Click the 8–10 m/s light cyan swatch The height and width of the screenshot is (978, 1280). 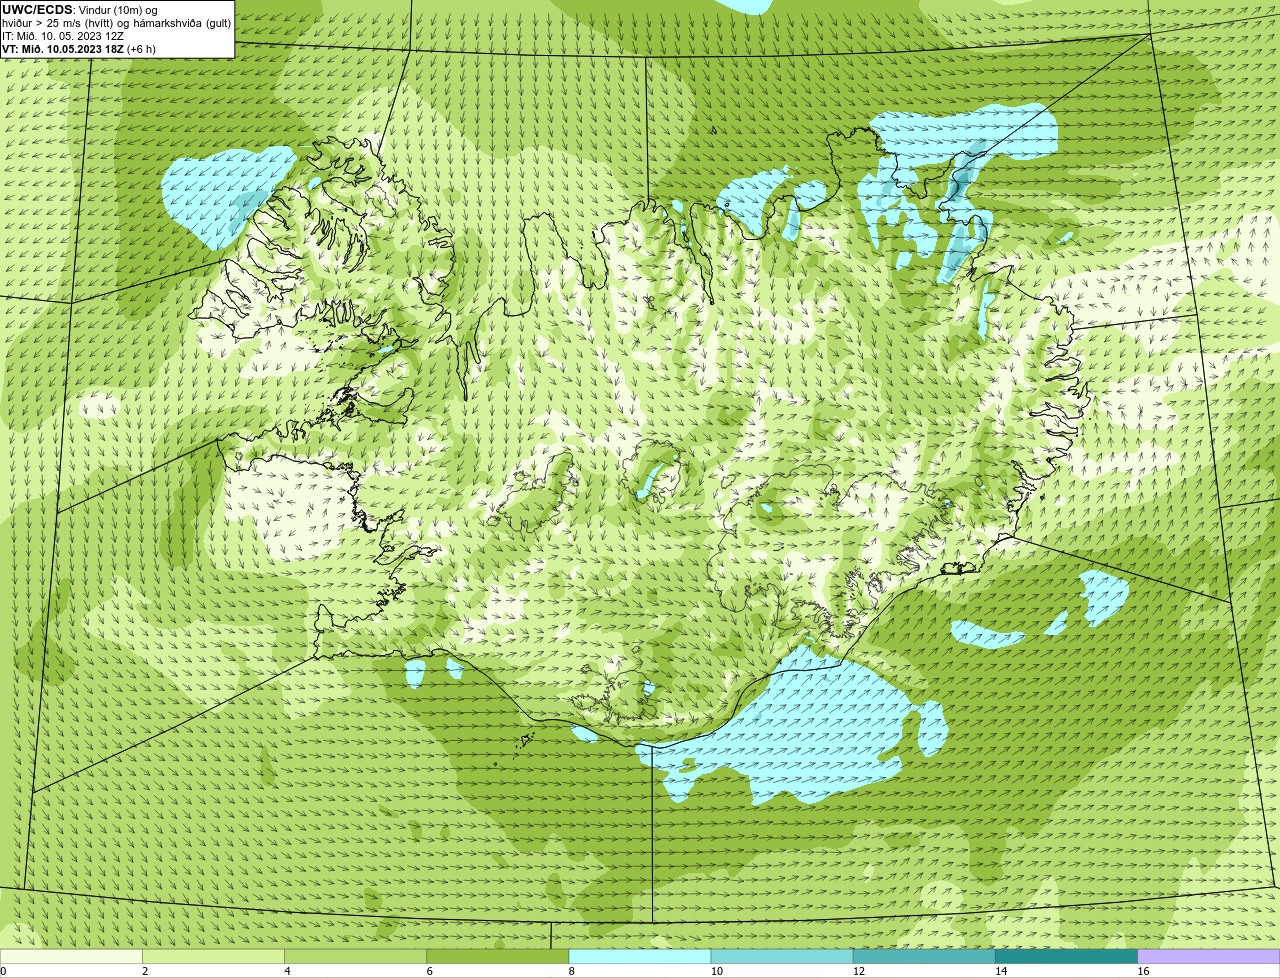(640, 956)
